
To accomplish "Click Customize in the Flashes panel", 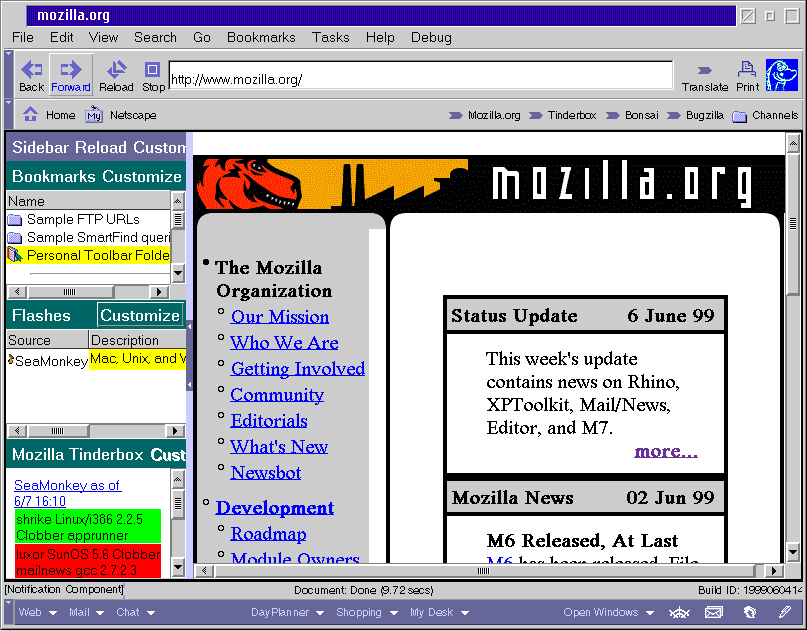I will pyautogui.click(x=140, y=315).
